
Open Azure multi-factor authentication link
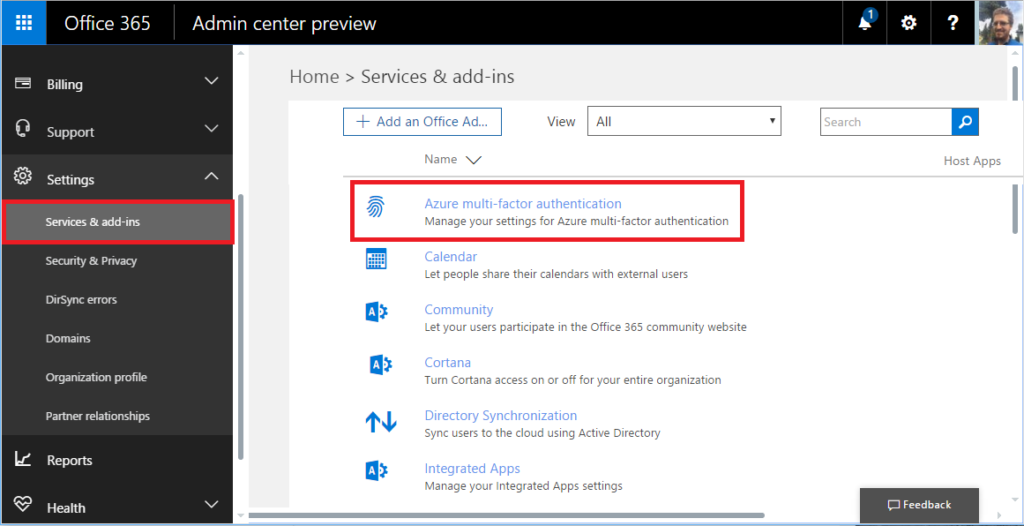(522, 203)
